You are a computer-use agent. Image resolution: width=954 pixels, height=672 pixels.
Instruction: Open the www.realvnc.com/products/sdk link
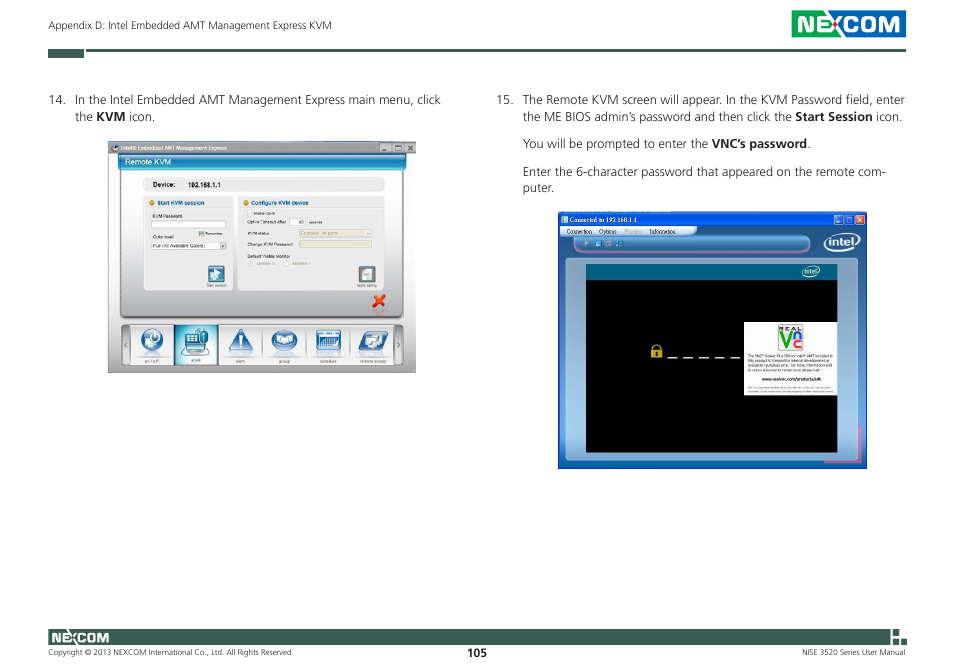[x=791, y=379]
